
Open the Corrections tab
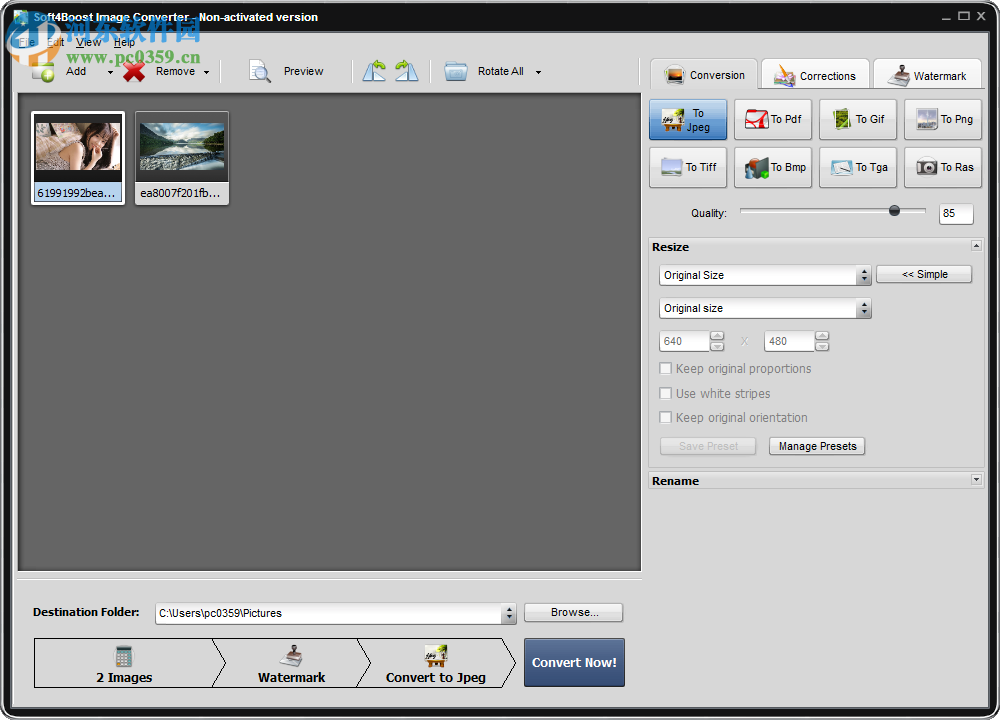tap(814, 74)
